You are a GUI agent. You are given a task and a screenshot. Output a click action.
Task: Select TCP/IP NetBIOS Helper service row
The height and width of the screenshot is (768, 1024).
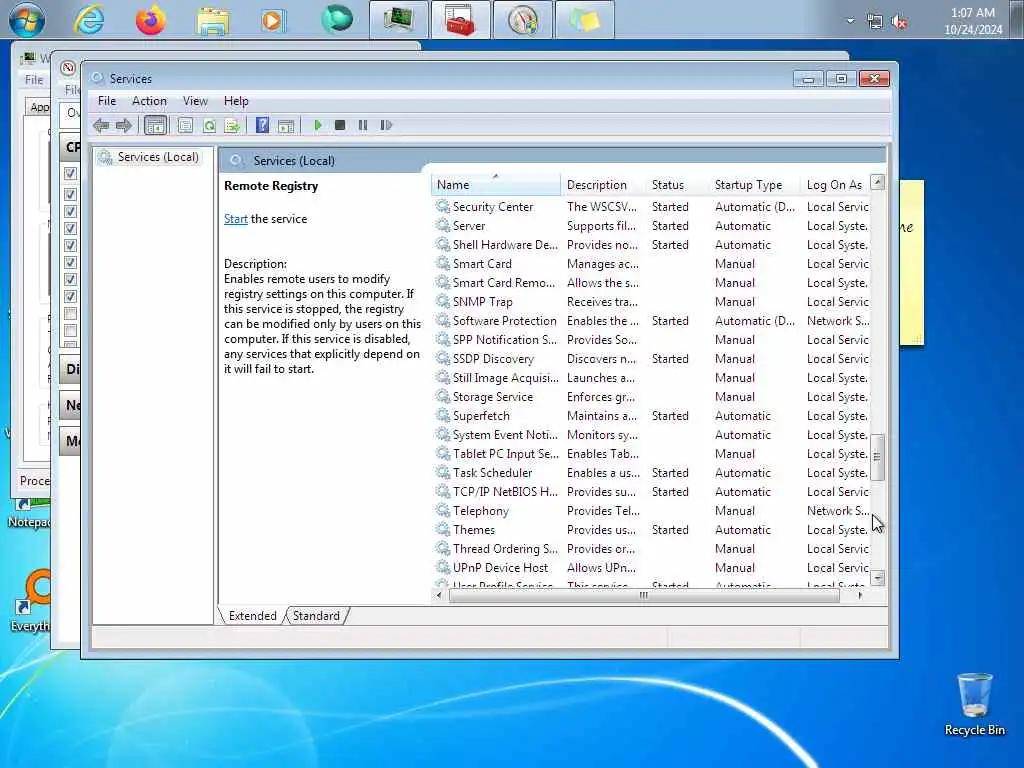pyautogui.click(x=650, y=491)
